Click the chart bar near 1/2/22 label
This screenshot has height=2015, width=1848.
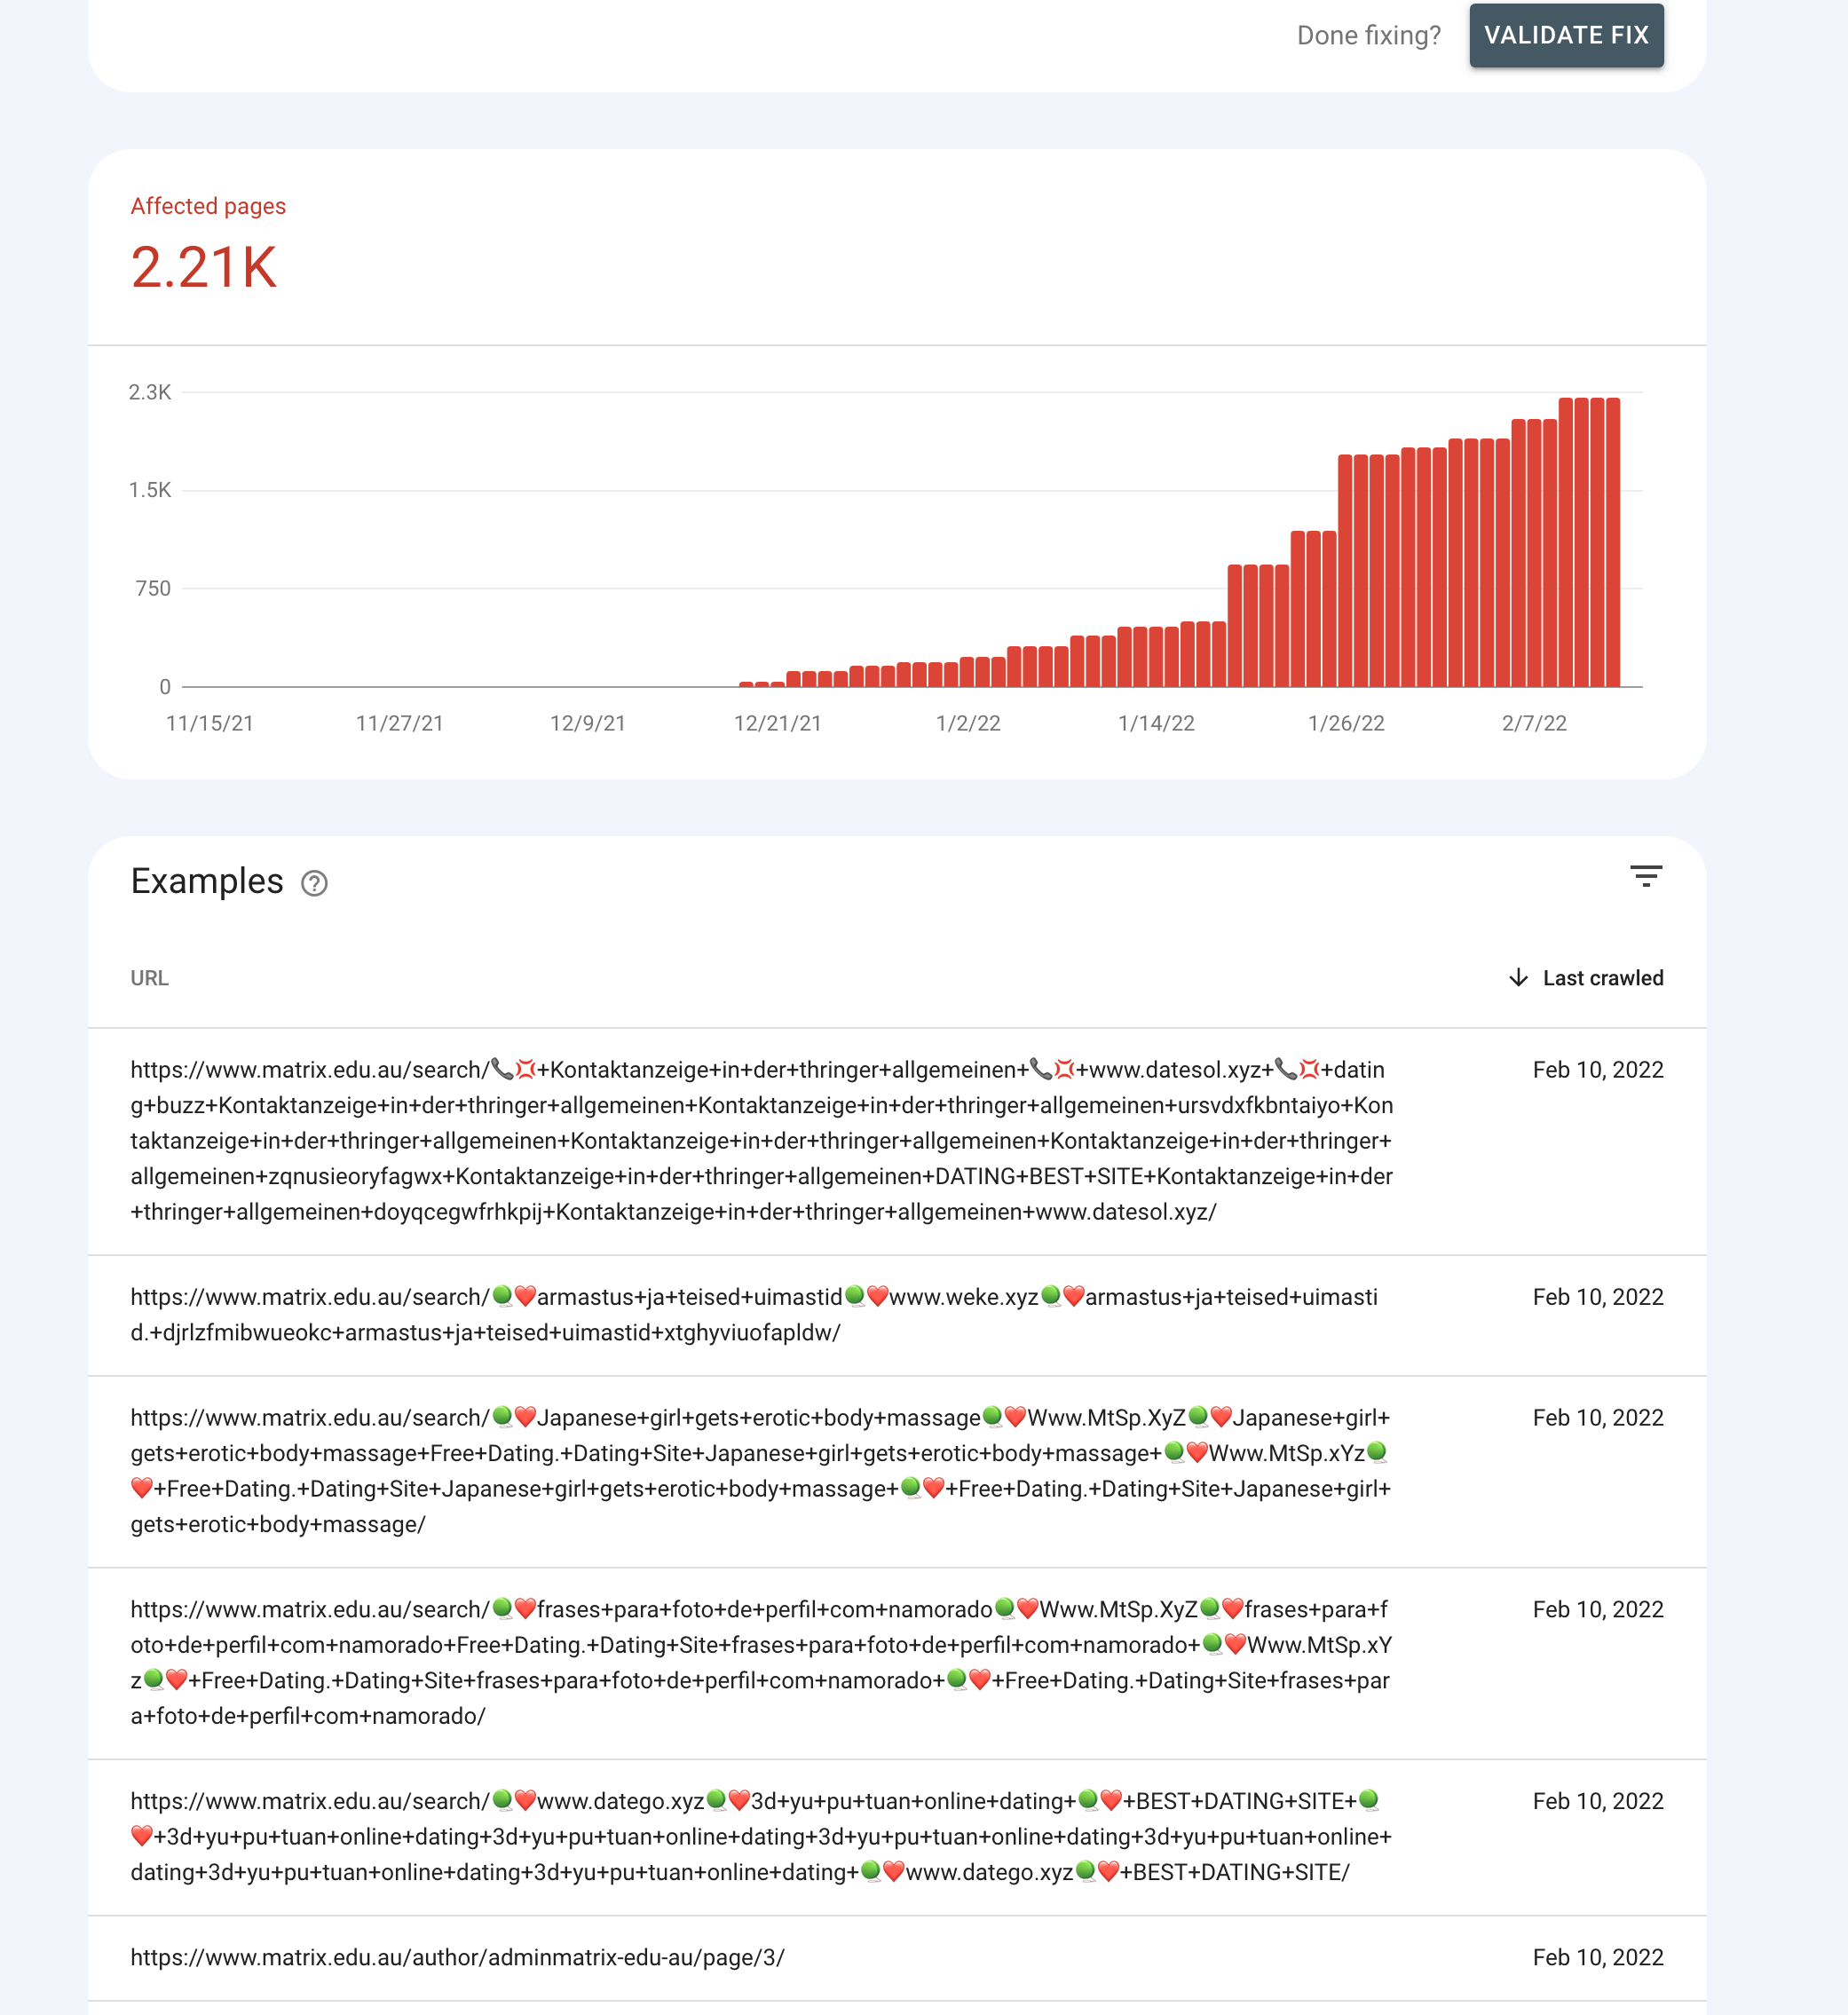tap(967, 671)
